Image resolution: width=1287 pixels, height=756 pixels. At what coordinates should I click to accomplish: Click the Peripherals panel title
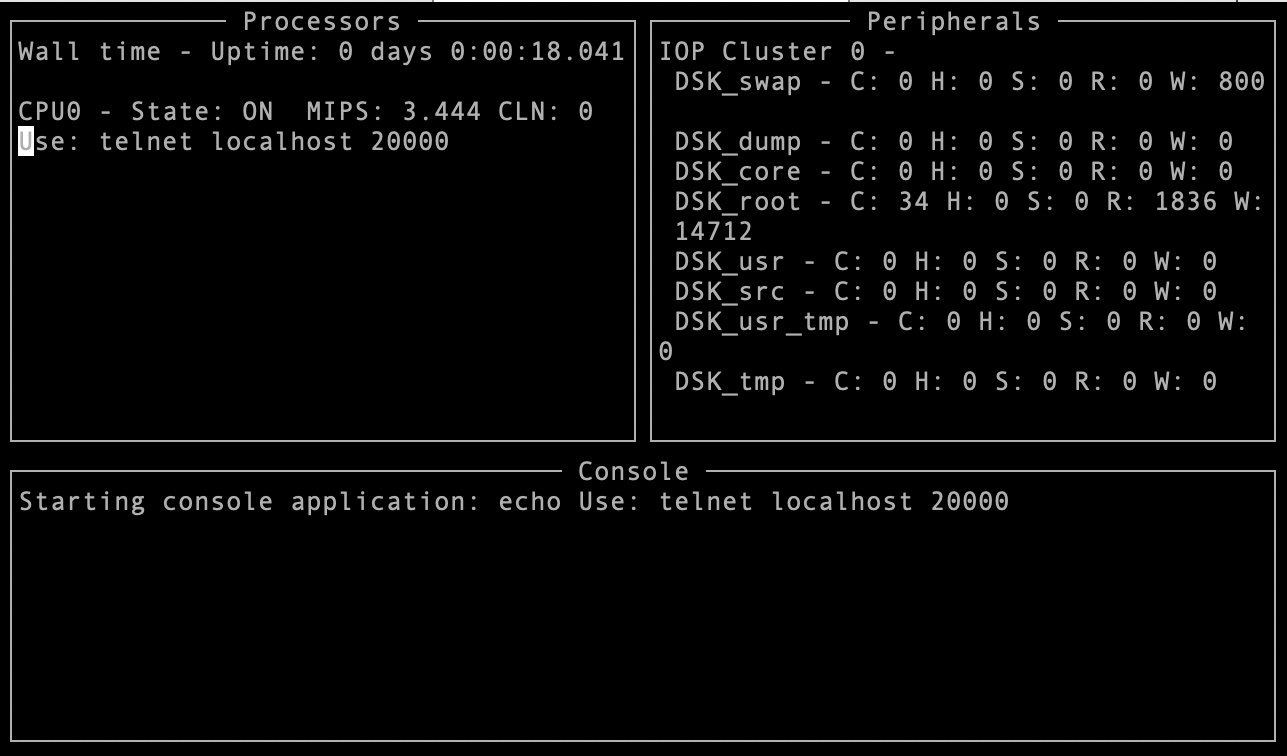[x=954, y=21]
